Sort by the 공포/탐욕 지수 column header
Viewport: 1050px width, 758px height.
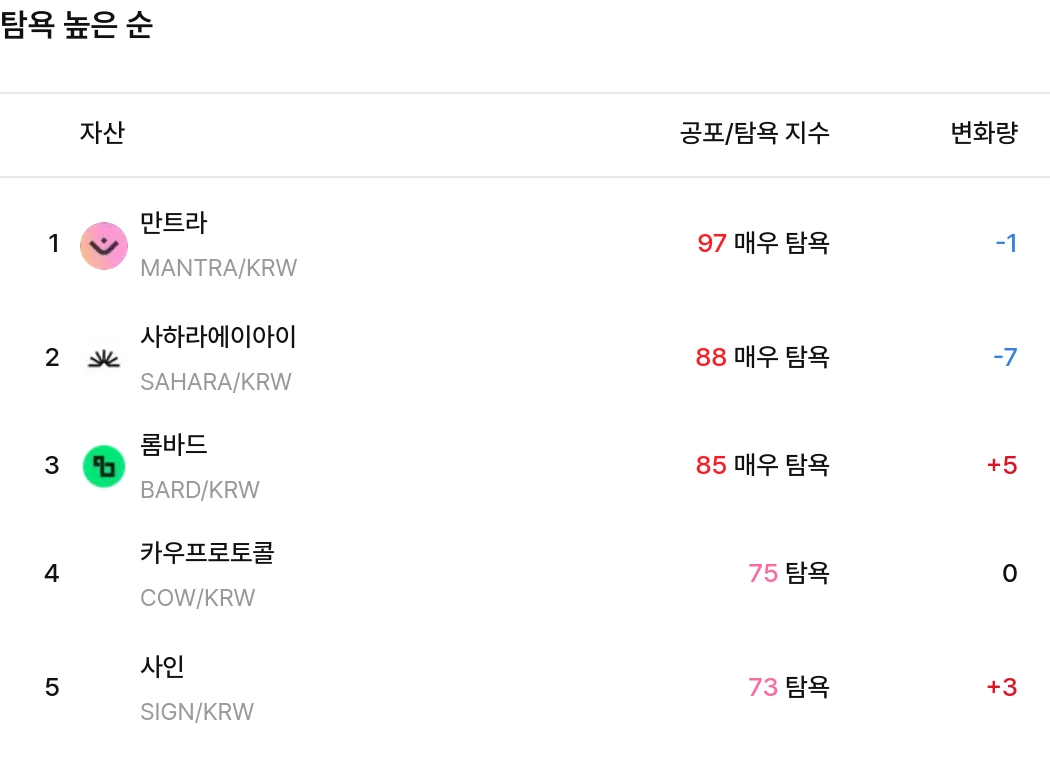[x=753, y=133]
